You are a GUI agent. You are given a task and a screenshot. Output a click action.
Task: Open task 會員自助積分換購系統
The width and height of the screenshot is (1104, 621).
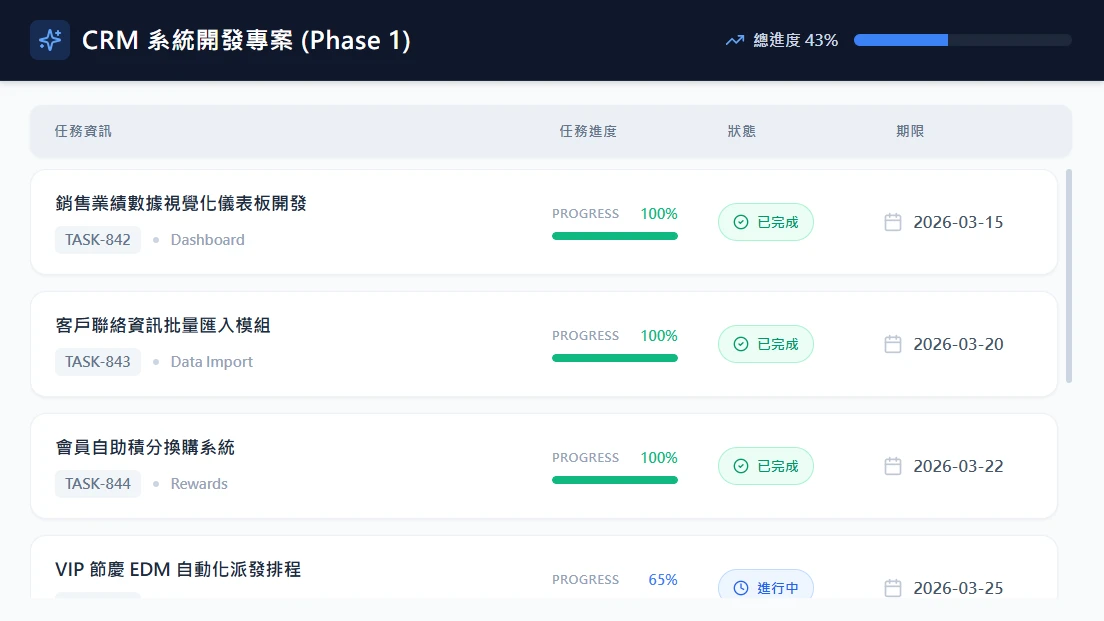pyautogui.click(x=145, y=448)
